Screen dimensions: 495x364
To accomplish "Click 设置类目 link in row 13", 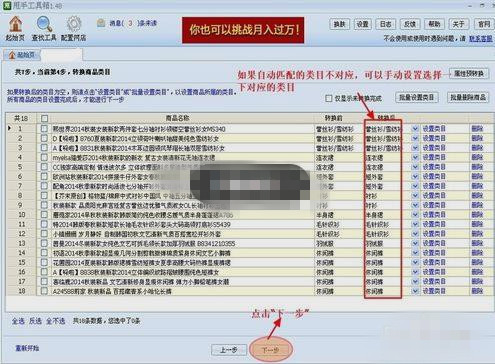I will [434, 243].
